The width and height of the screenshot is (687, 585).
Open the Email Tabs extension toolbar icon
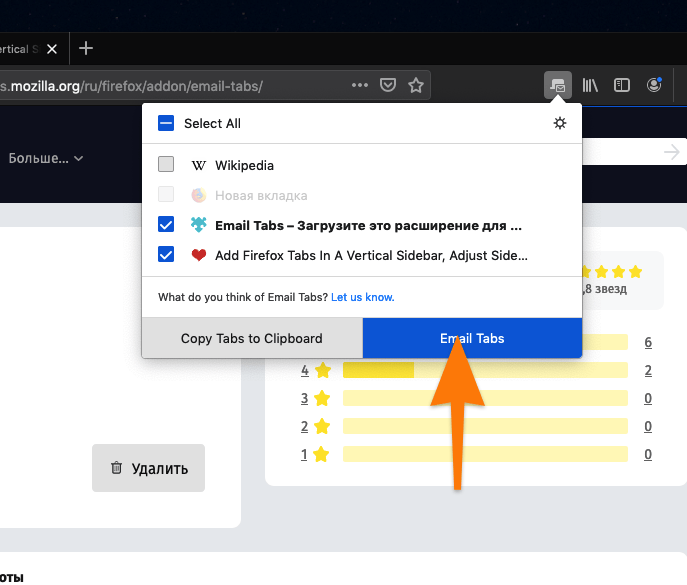click(x=558, y=85)
